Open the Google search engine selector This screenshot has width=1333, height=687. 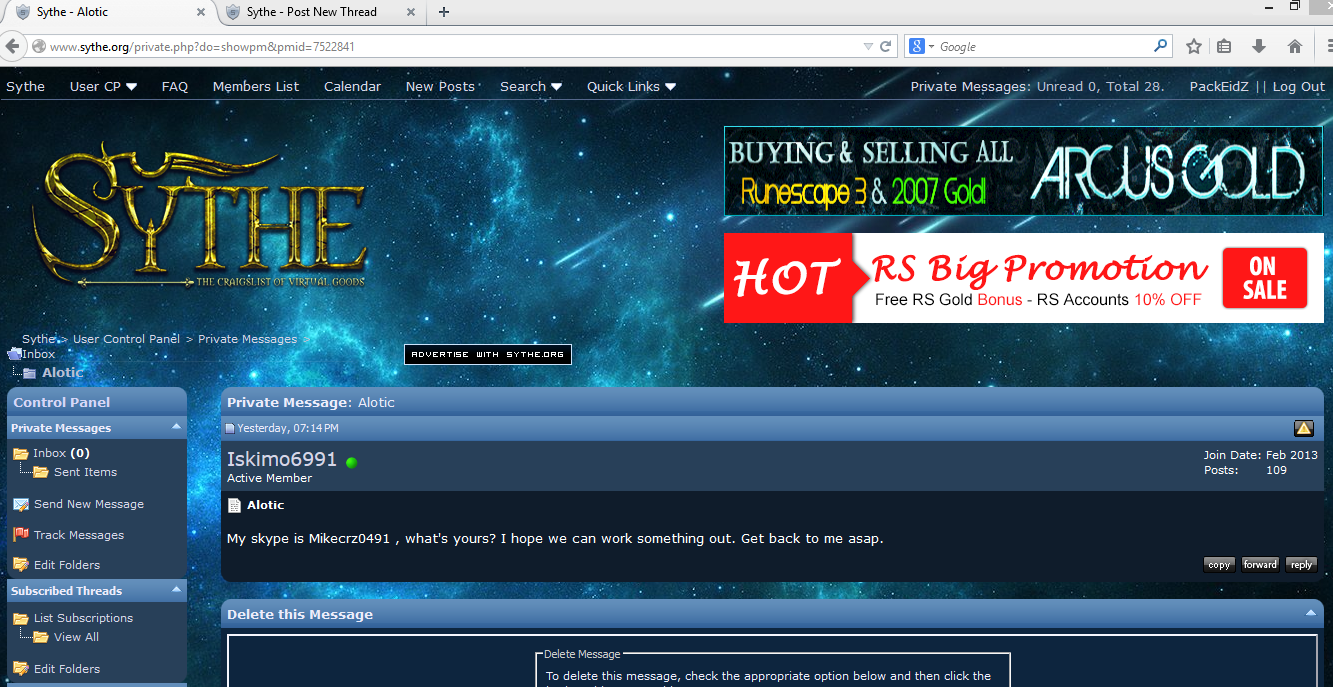coord(922,46)
